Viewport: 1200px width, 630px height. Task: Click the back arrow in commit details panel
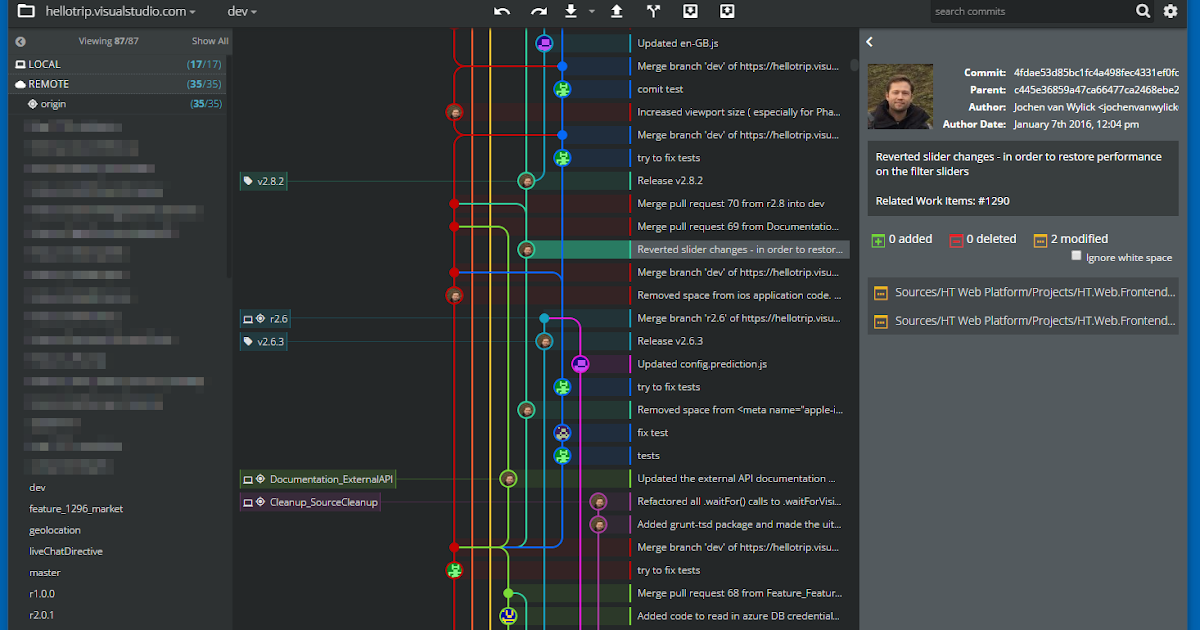pos(869,41)
